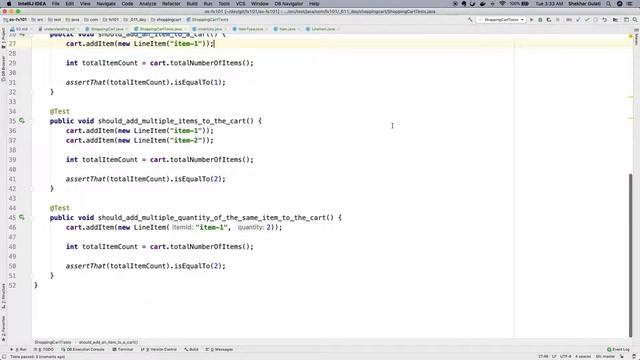Viewport: 640px width, 360px height.
Task: Switch to the Item.java editor tab
Action: coord(287,29)
